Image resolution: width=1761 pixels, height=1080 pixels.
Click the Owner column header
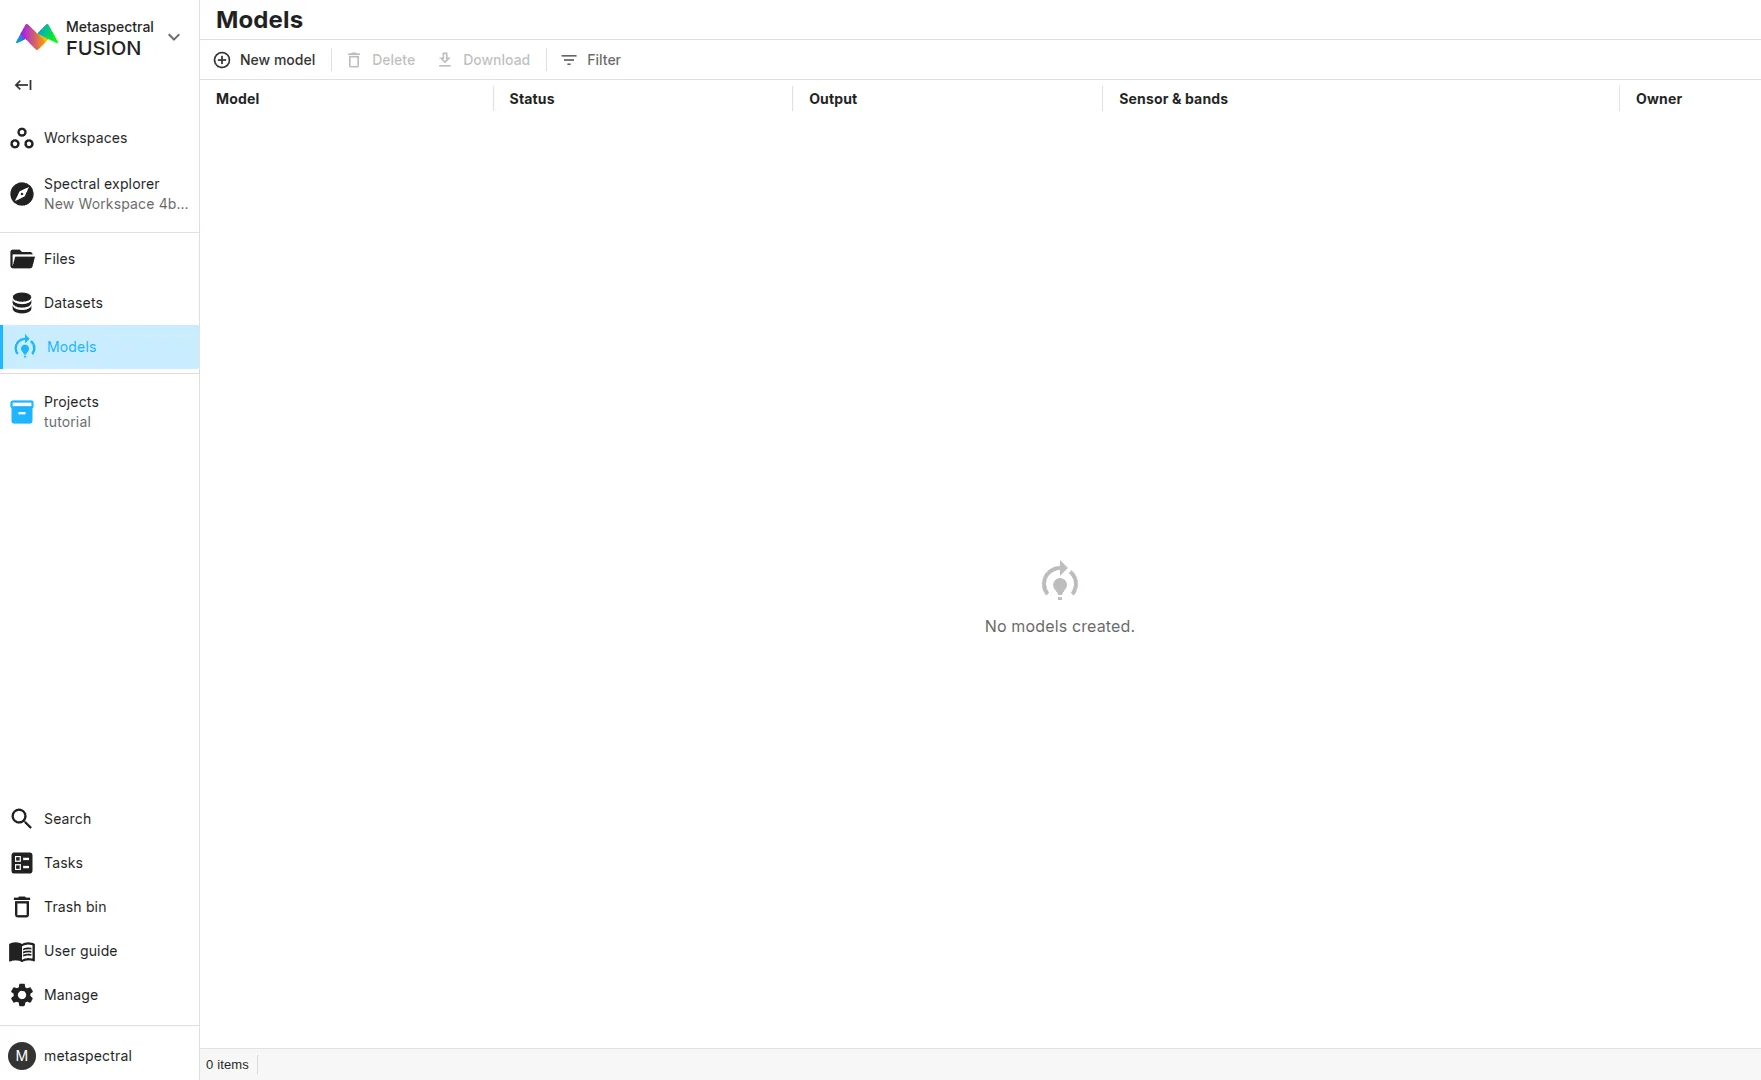pyautogui.click(x=1658, y=99)
